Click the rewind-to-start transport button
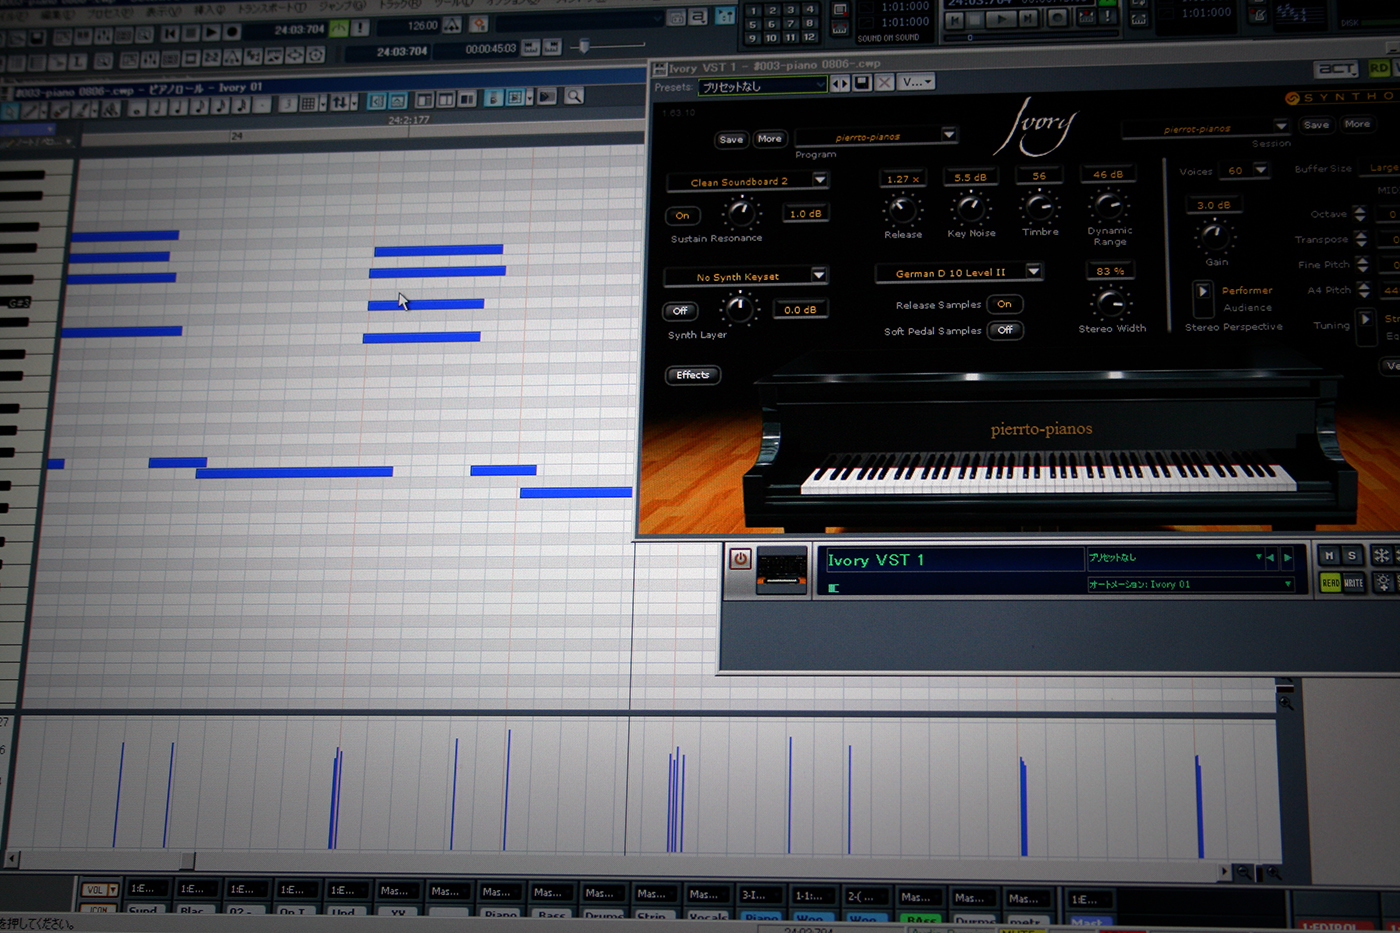 tap(170, 34)
